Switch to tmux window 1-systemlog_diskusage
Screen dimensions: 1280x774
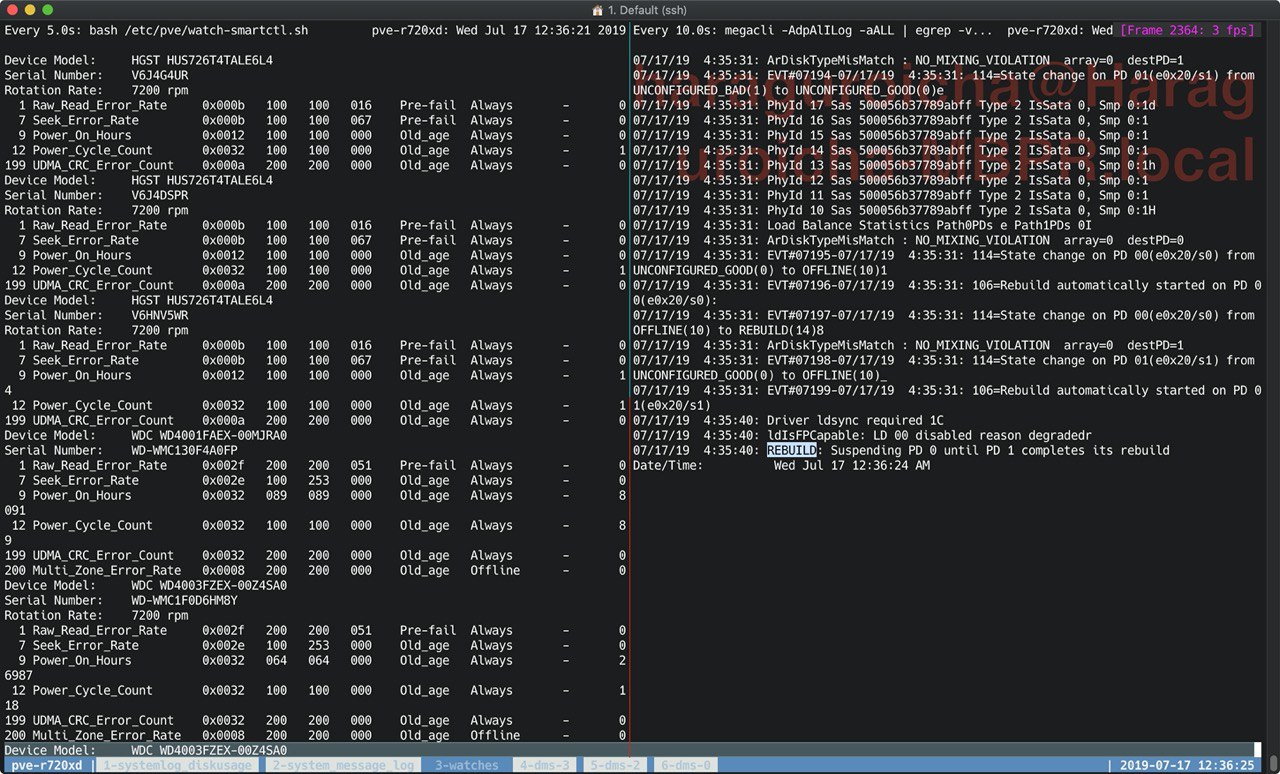click(177, 765)
